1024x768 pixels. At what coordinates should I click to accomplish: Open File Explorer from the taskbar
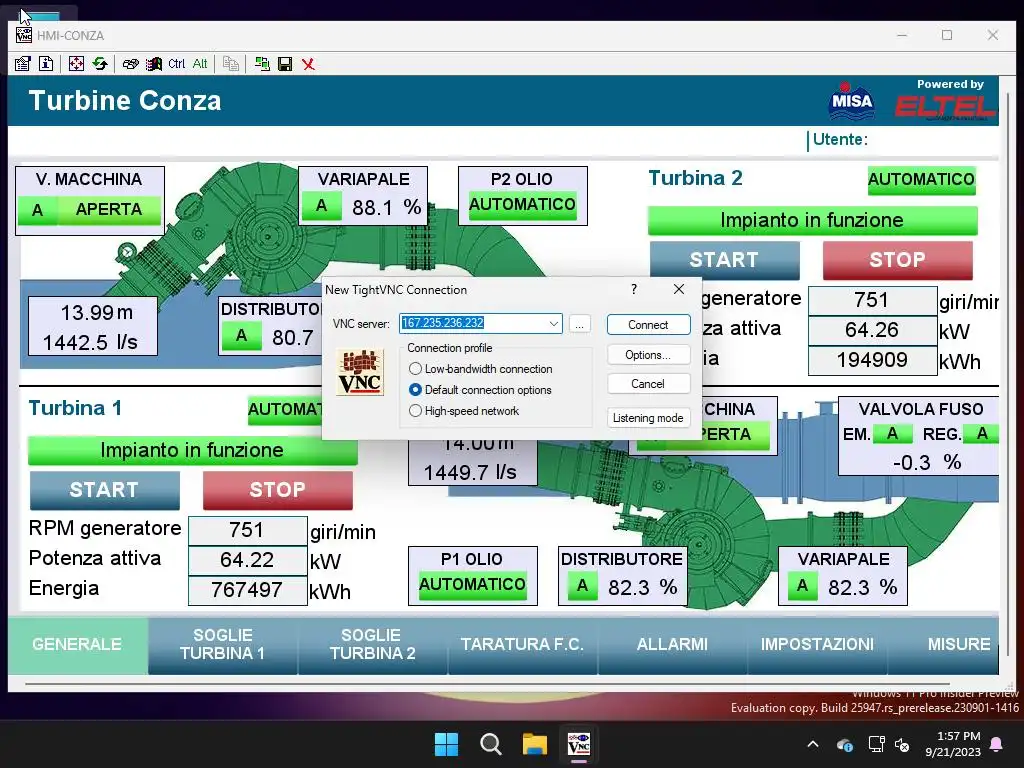pyautogui.click(x=535, y=744)
